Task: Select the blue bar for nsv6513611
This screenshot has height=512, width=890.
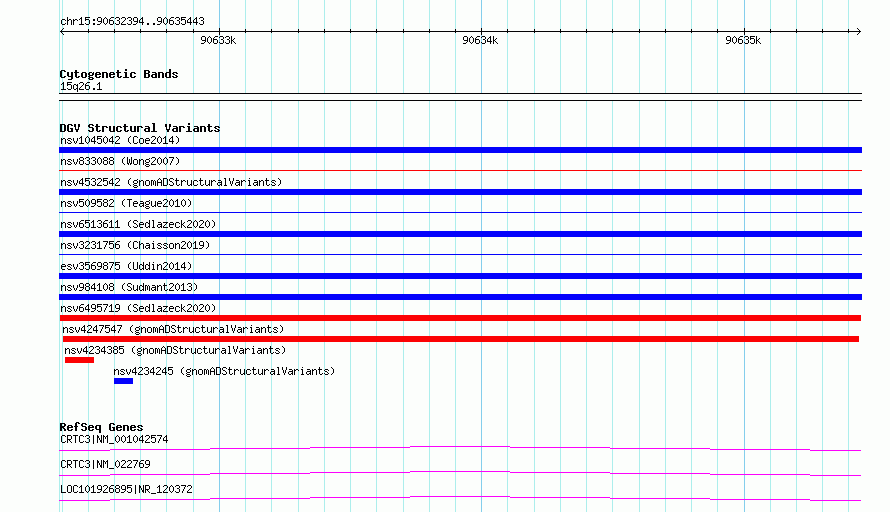Action: [x=460, y=234]
